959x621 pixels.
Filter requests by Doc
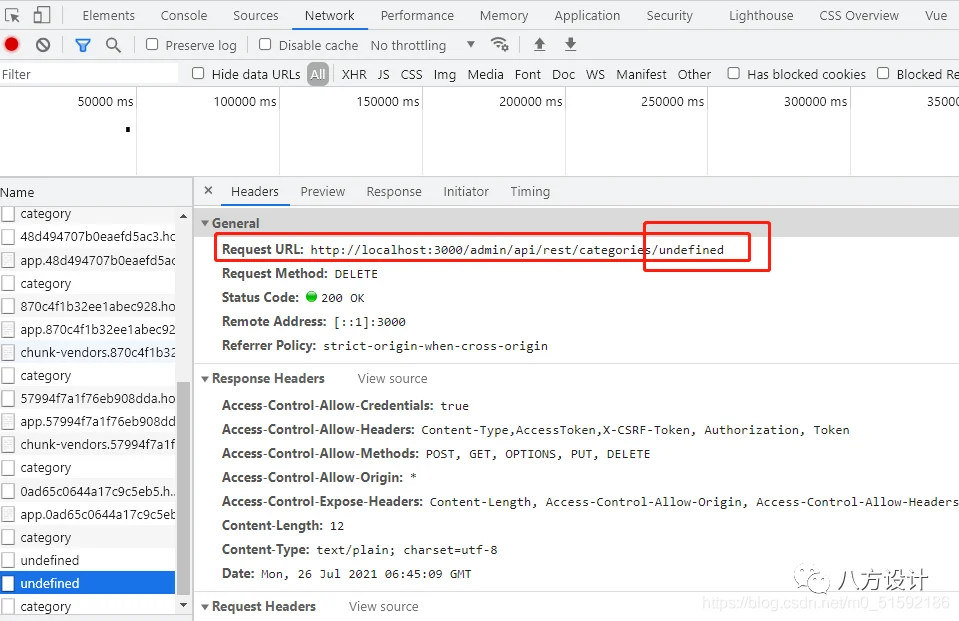tap(563, 74)
